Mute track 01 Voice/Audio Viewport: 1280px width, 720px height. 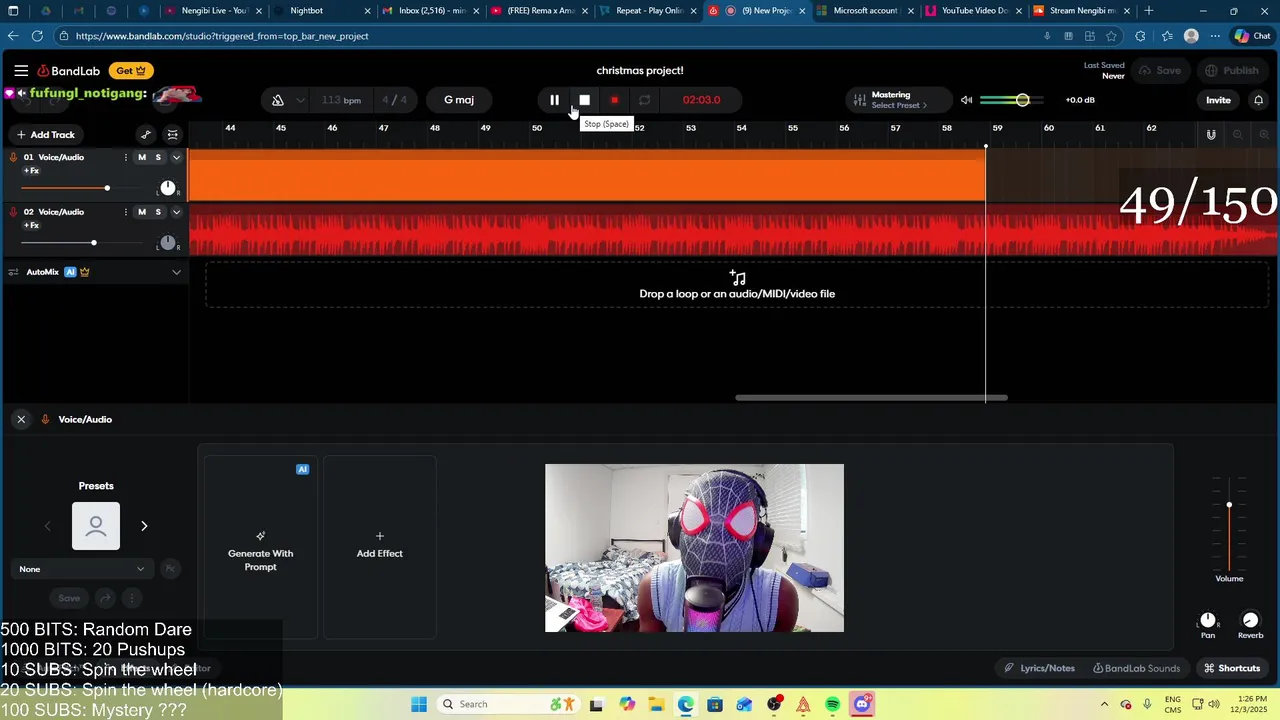tap(142, 157)
